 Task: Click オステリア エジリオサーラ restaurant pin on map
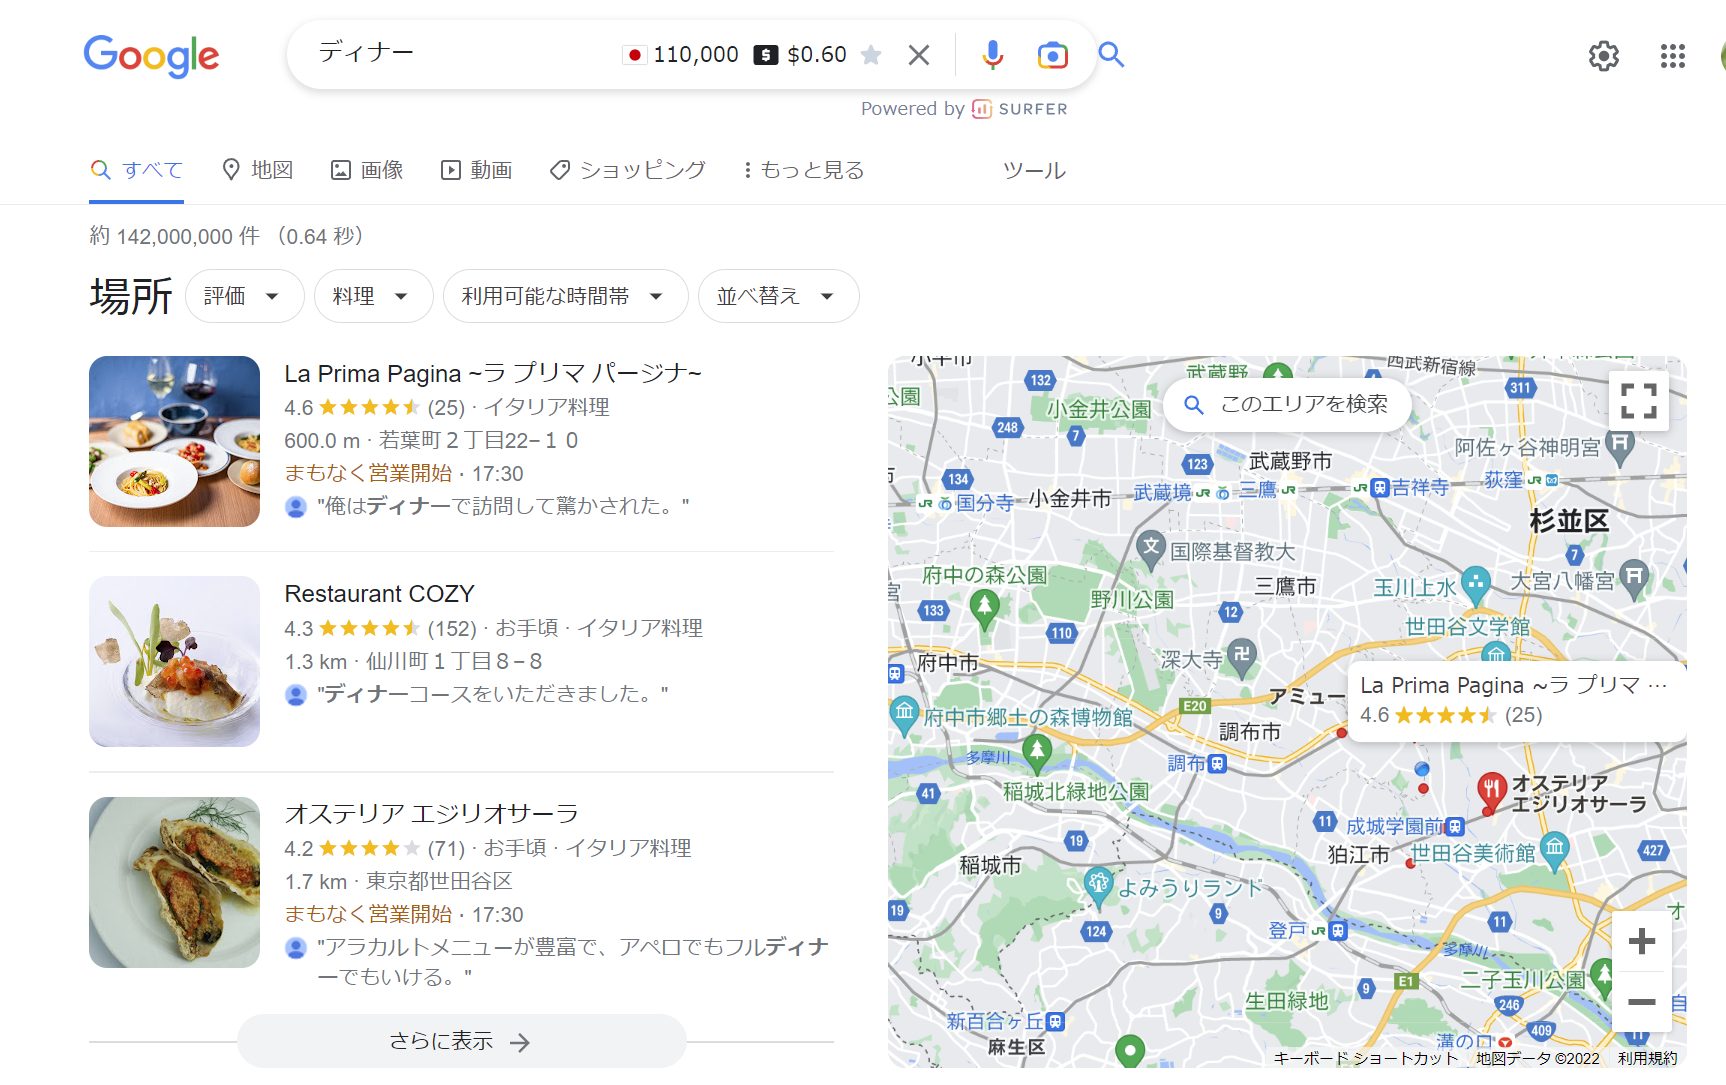tap(1491, 790)
